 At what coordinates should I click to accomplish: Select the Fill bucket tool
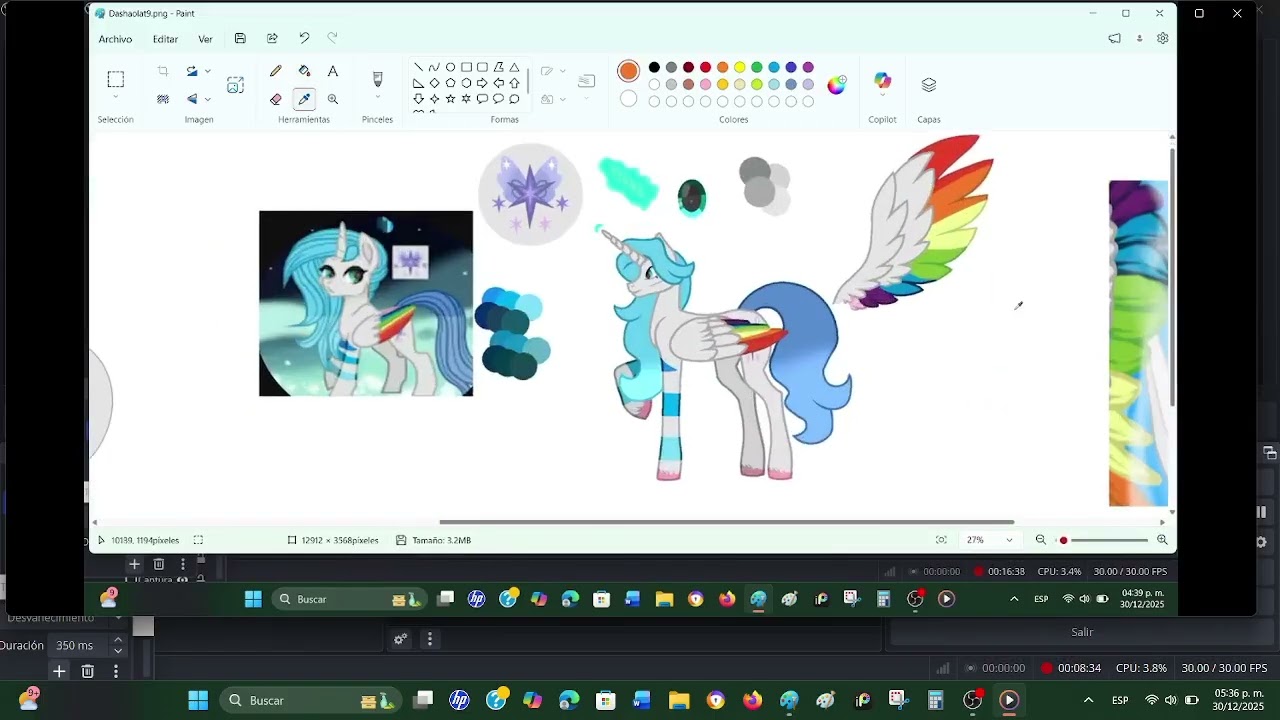pyautogui.click(x=304, y=71)
